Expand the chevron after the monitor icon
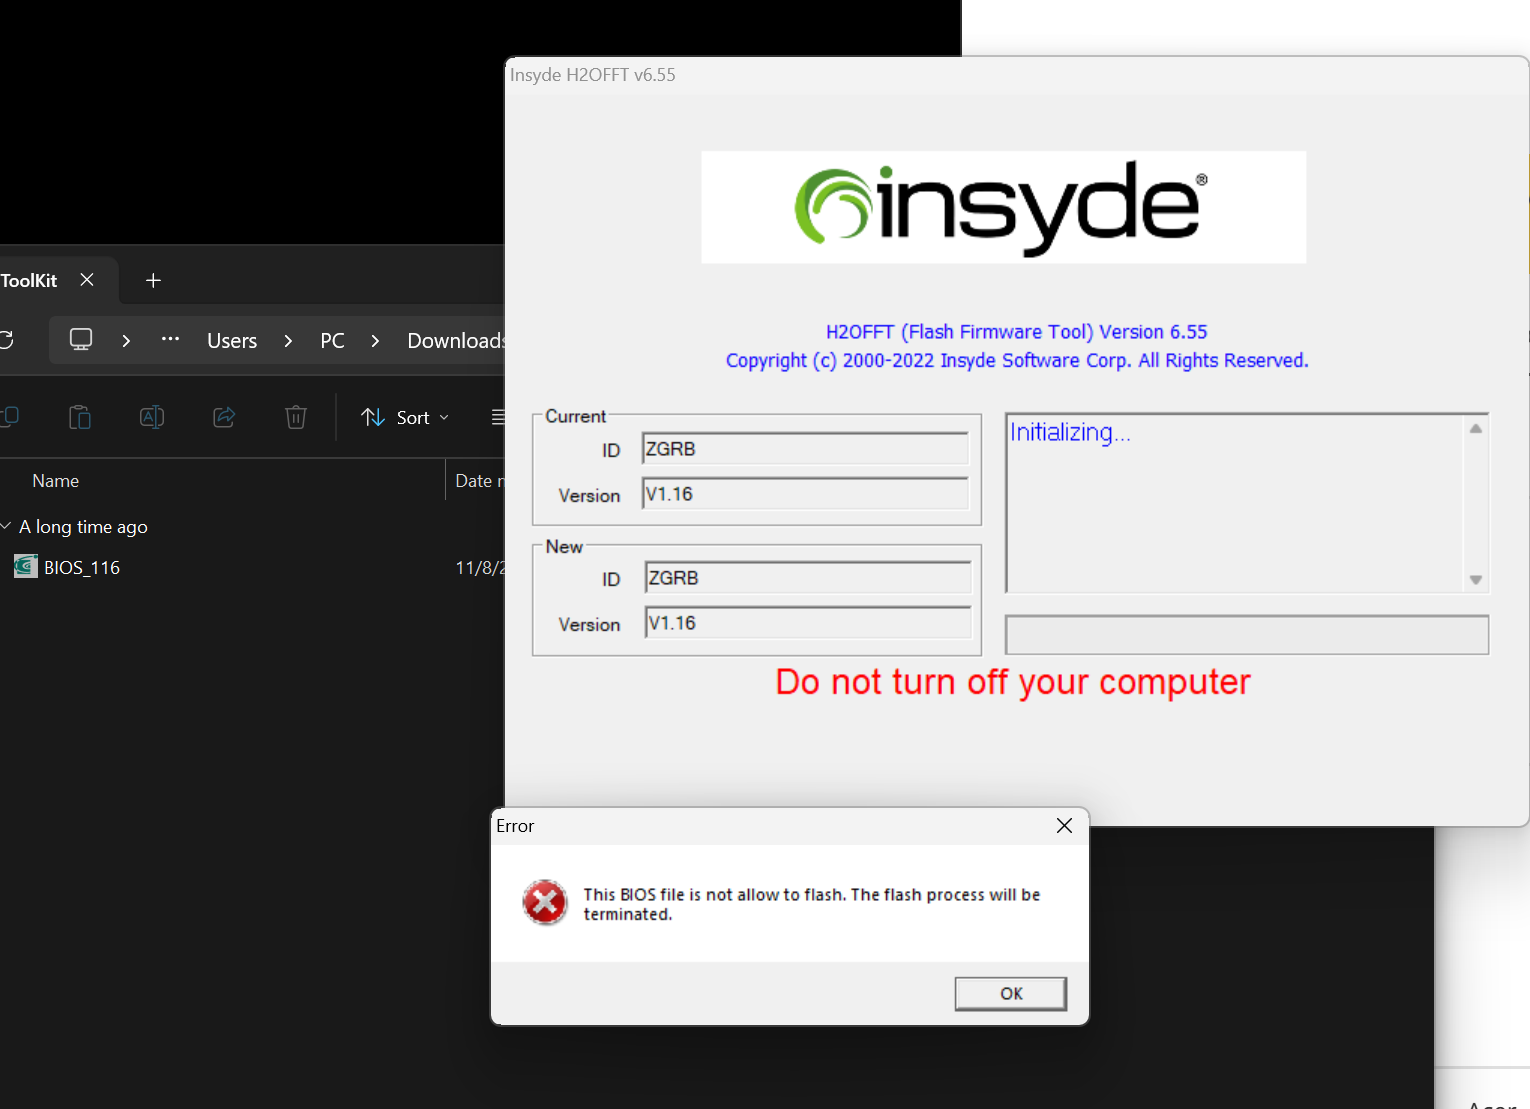 126,341
